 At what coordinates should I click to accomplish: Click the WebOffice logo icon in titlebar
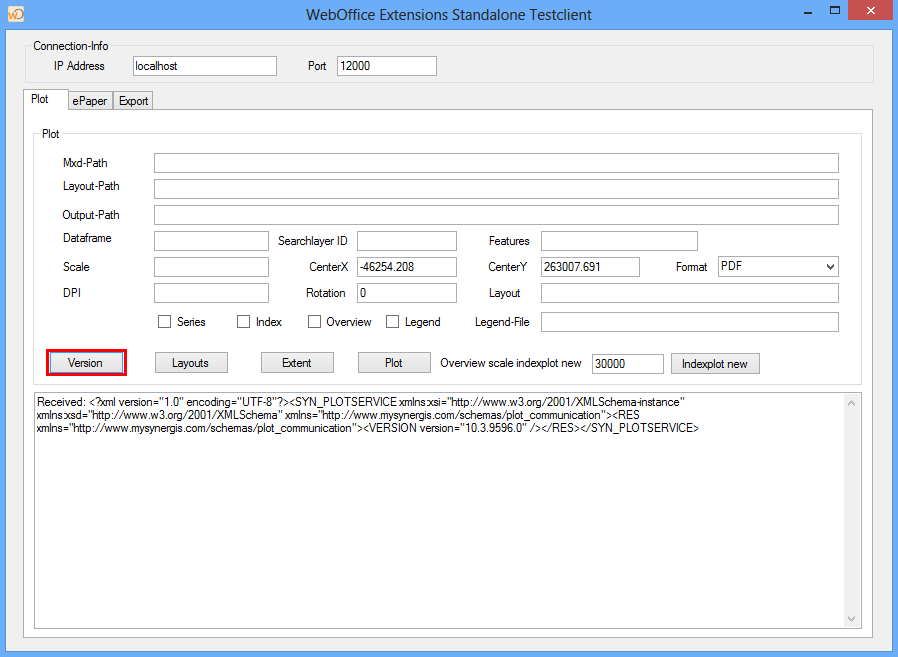[x=16, y=13]
